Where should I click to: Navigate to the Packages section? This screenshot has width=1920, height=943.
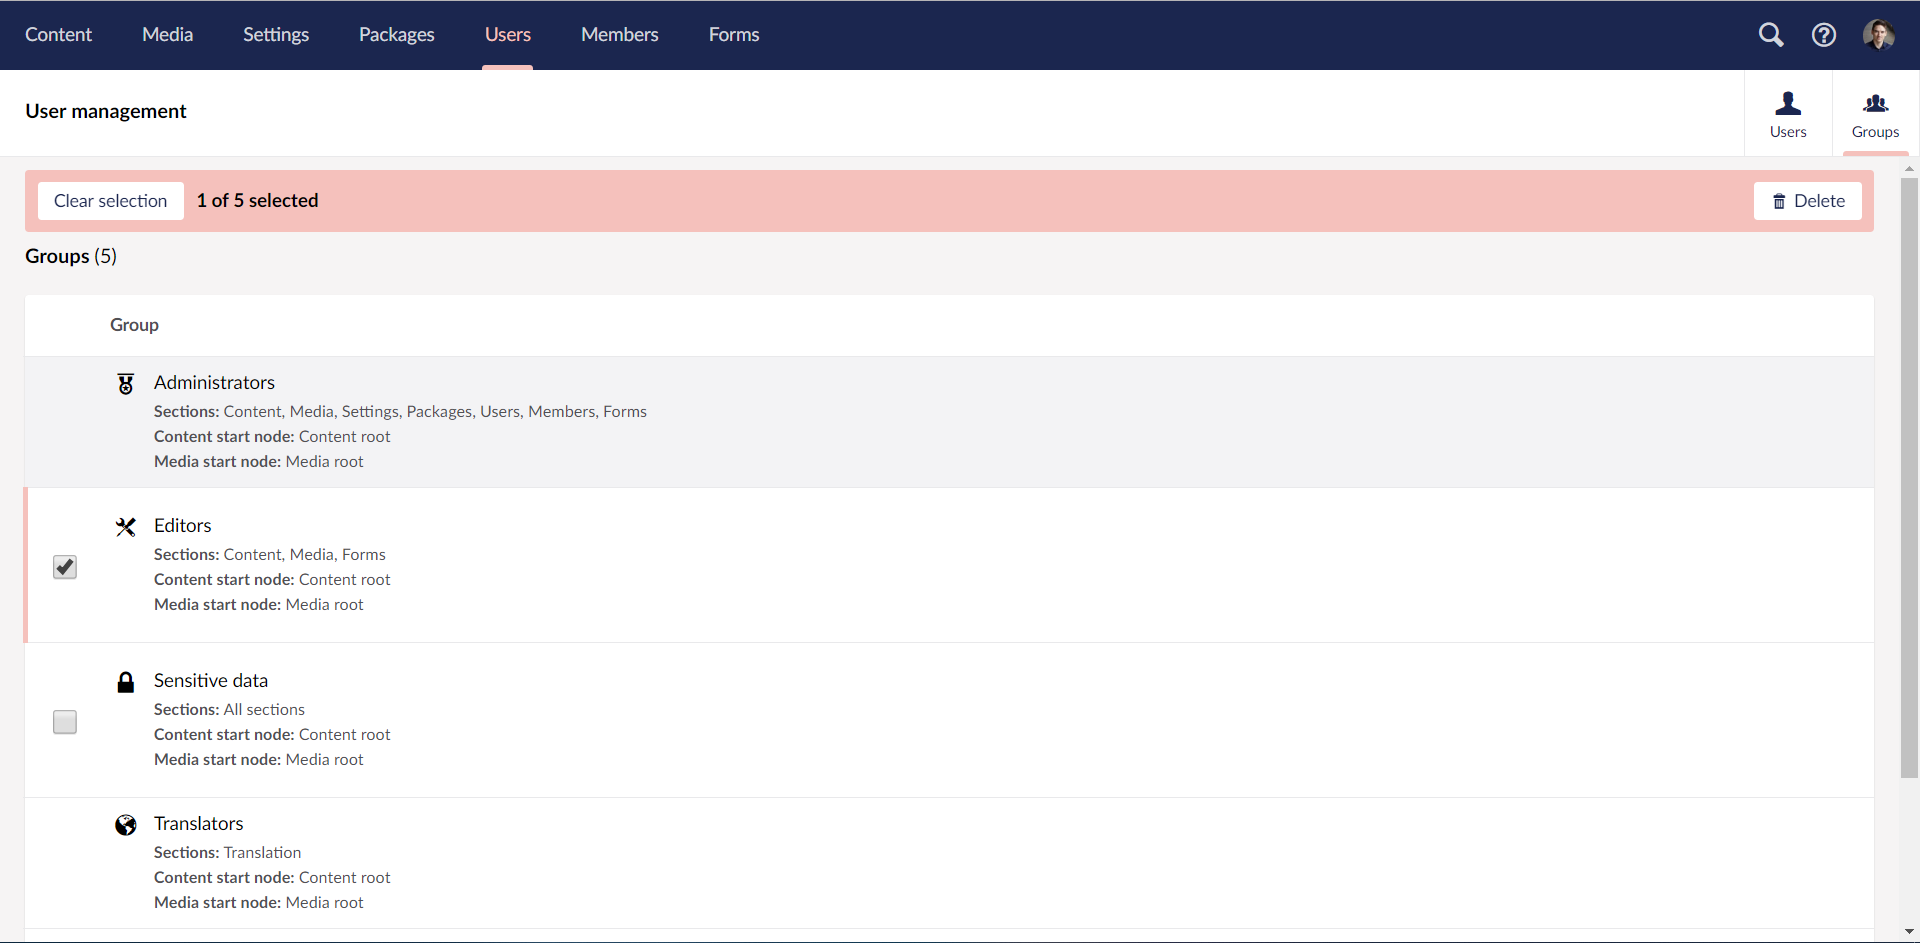click(x=396, y=34)
